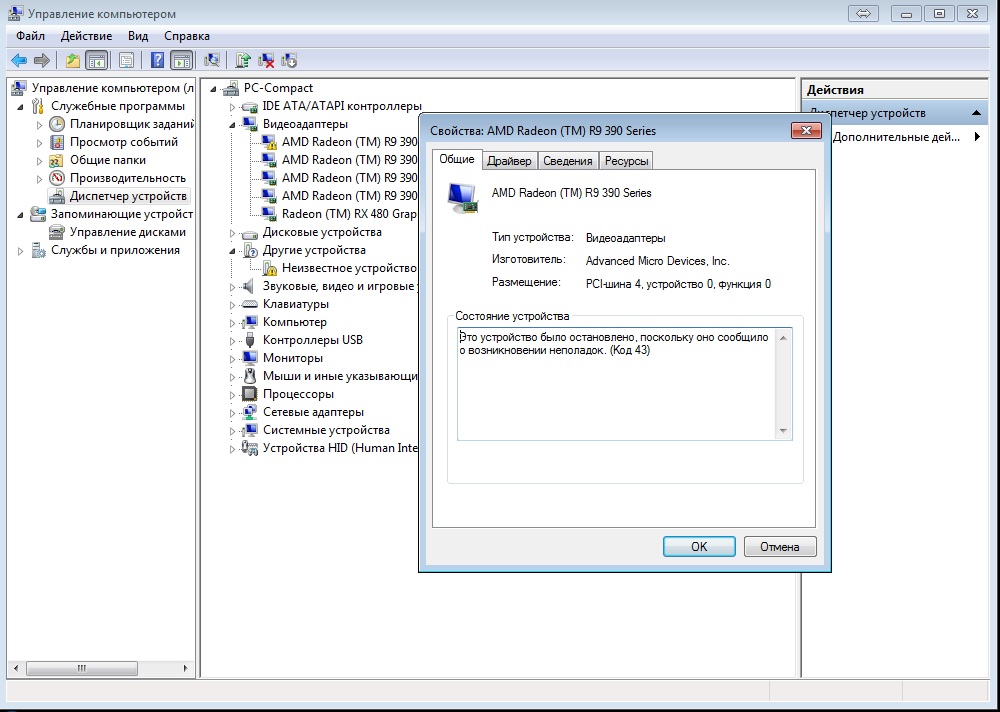Click the disable device toolbar icon
This screenshot has height=712, width=1000.
tap(289, 61)
